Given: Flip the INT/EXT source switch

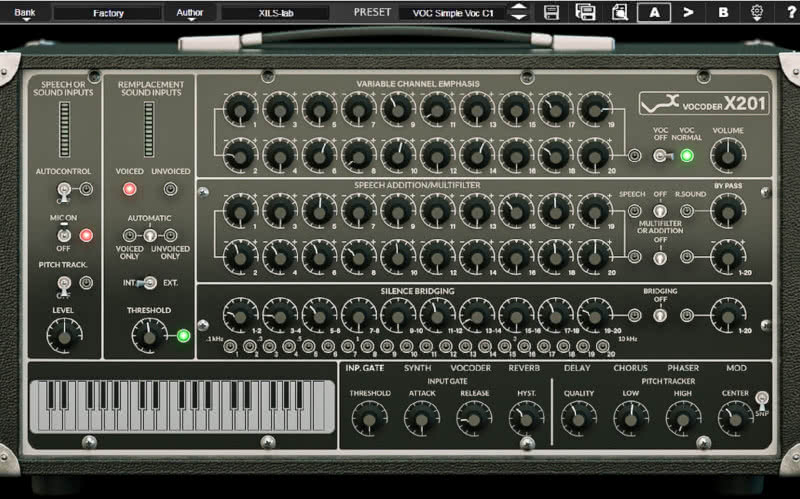Looking at the screenshot, I should [148, 283].
